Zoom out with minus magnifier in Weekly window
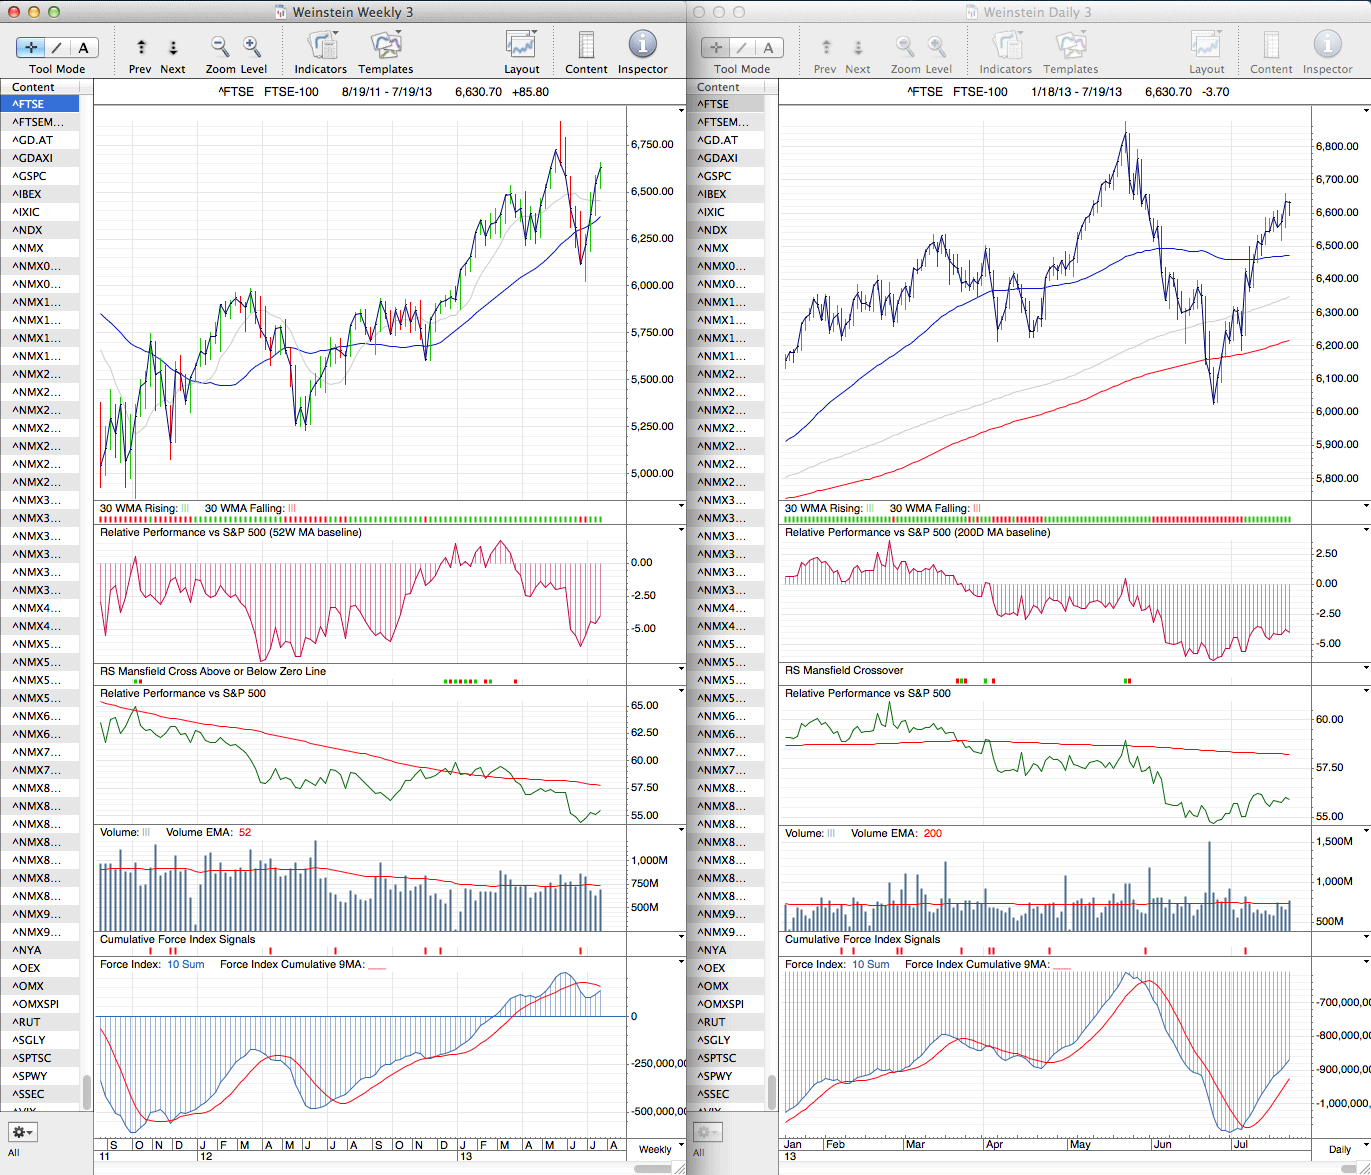The height and width of the screenshot is (1175, 1371). tap(220, 47)
